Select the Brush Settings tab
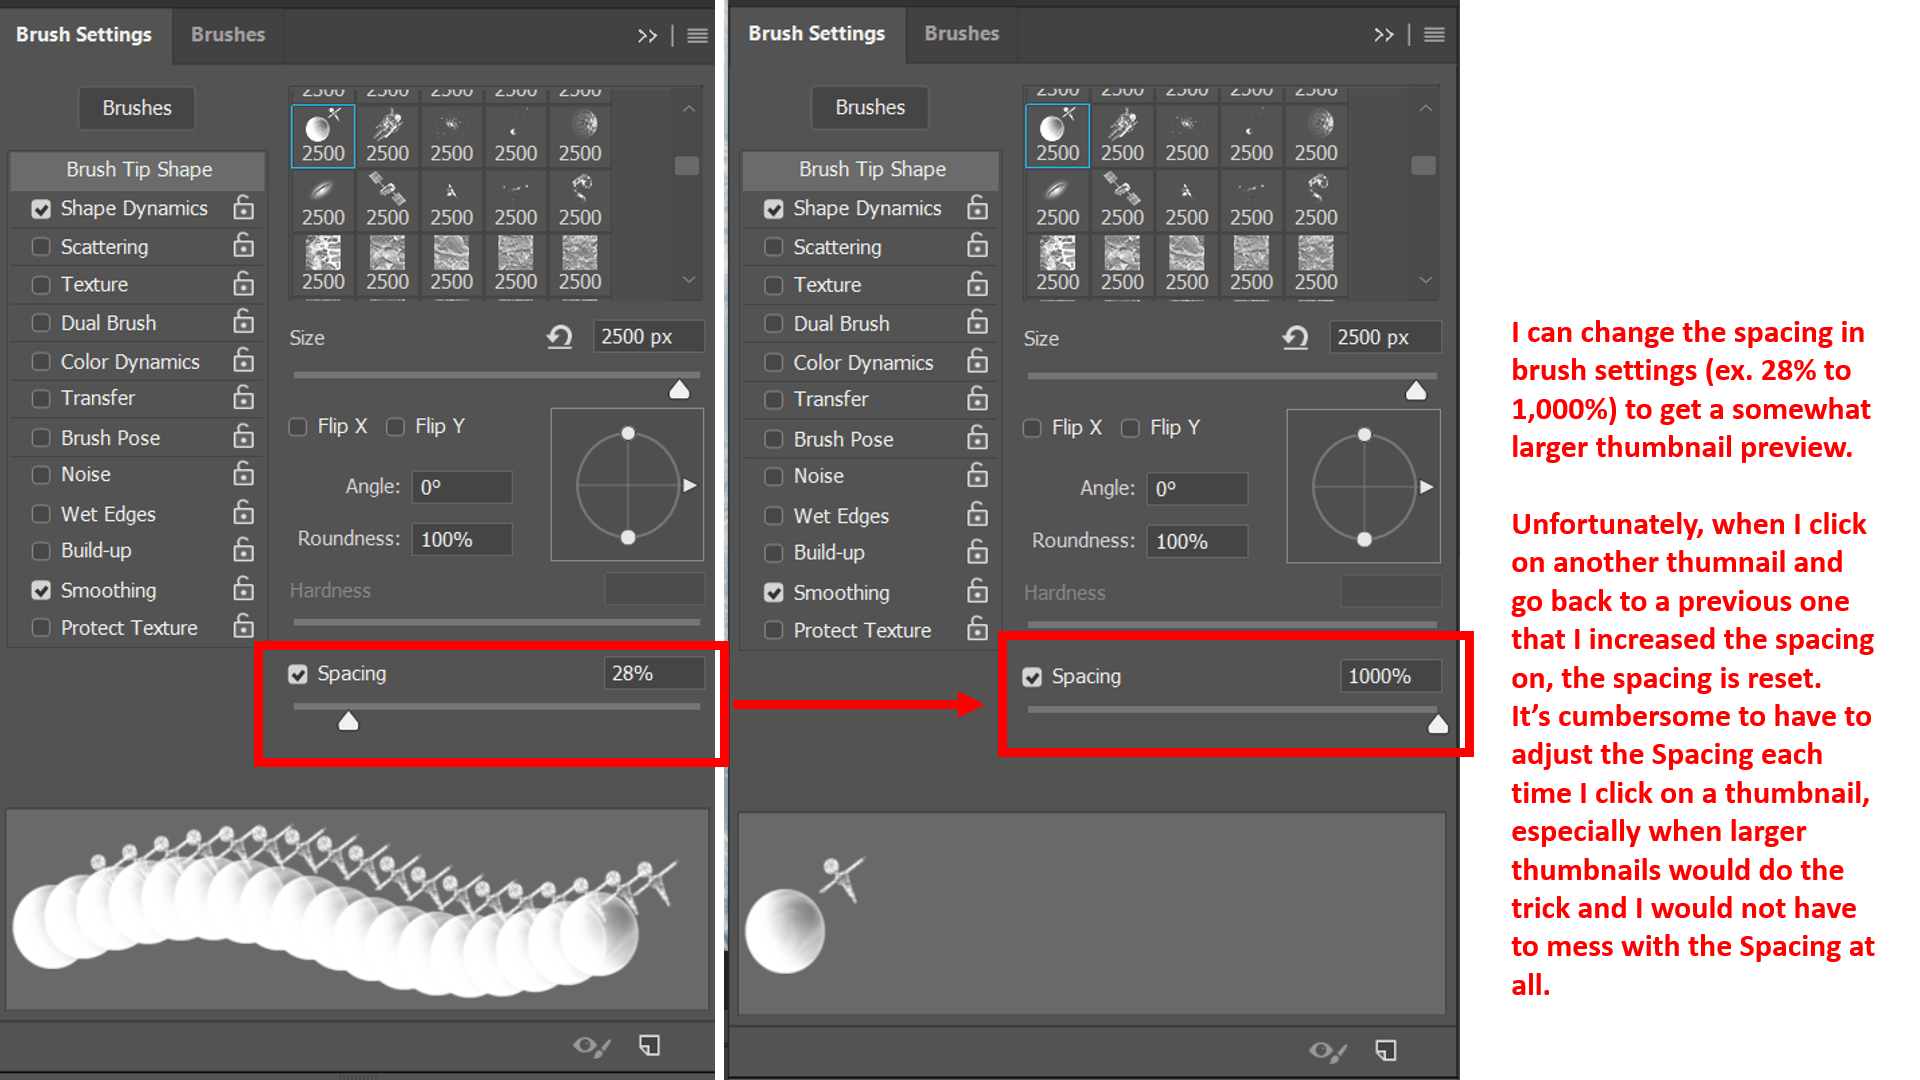The width and height of the screenshot is (1920, 1080). click(84, 35)
